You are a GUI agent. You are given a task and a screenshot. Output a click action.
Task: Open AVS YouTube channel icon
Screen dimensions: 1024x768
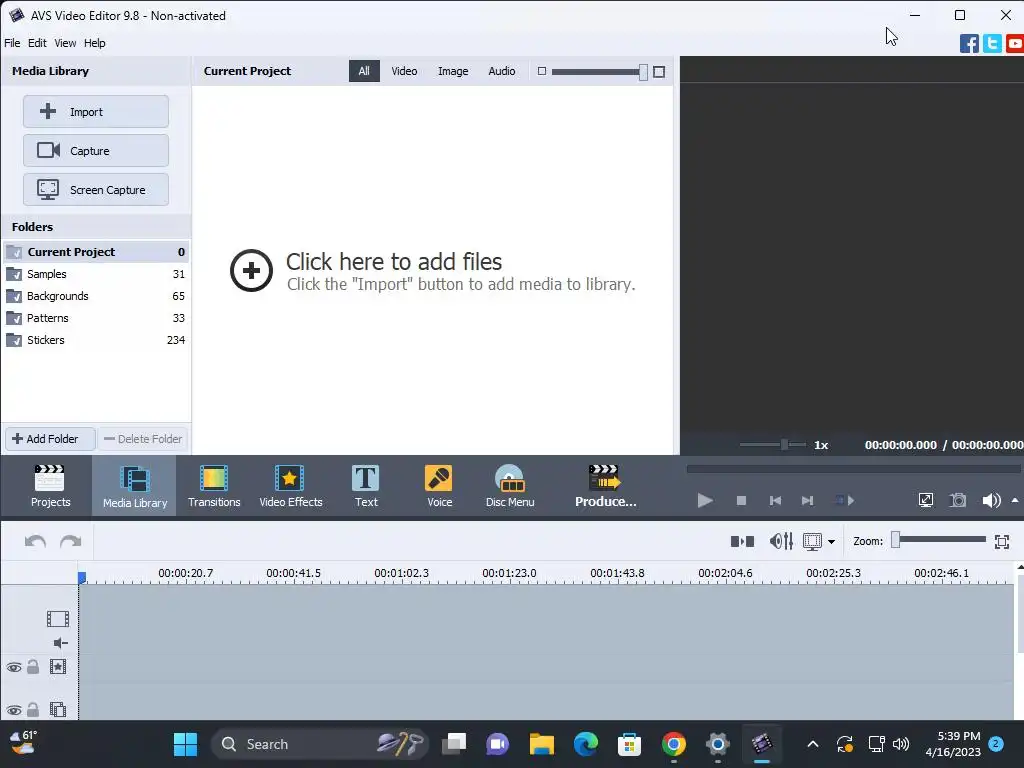pyautogui.click(x=1015, y=44)
